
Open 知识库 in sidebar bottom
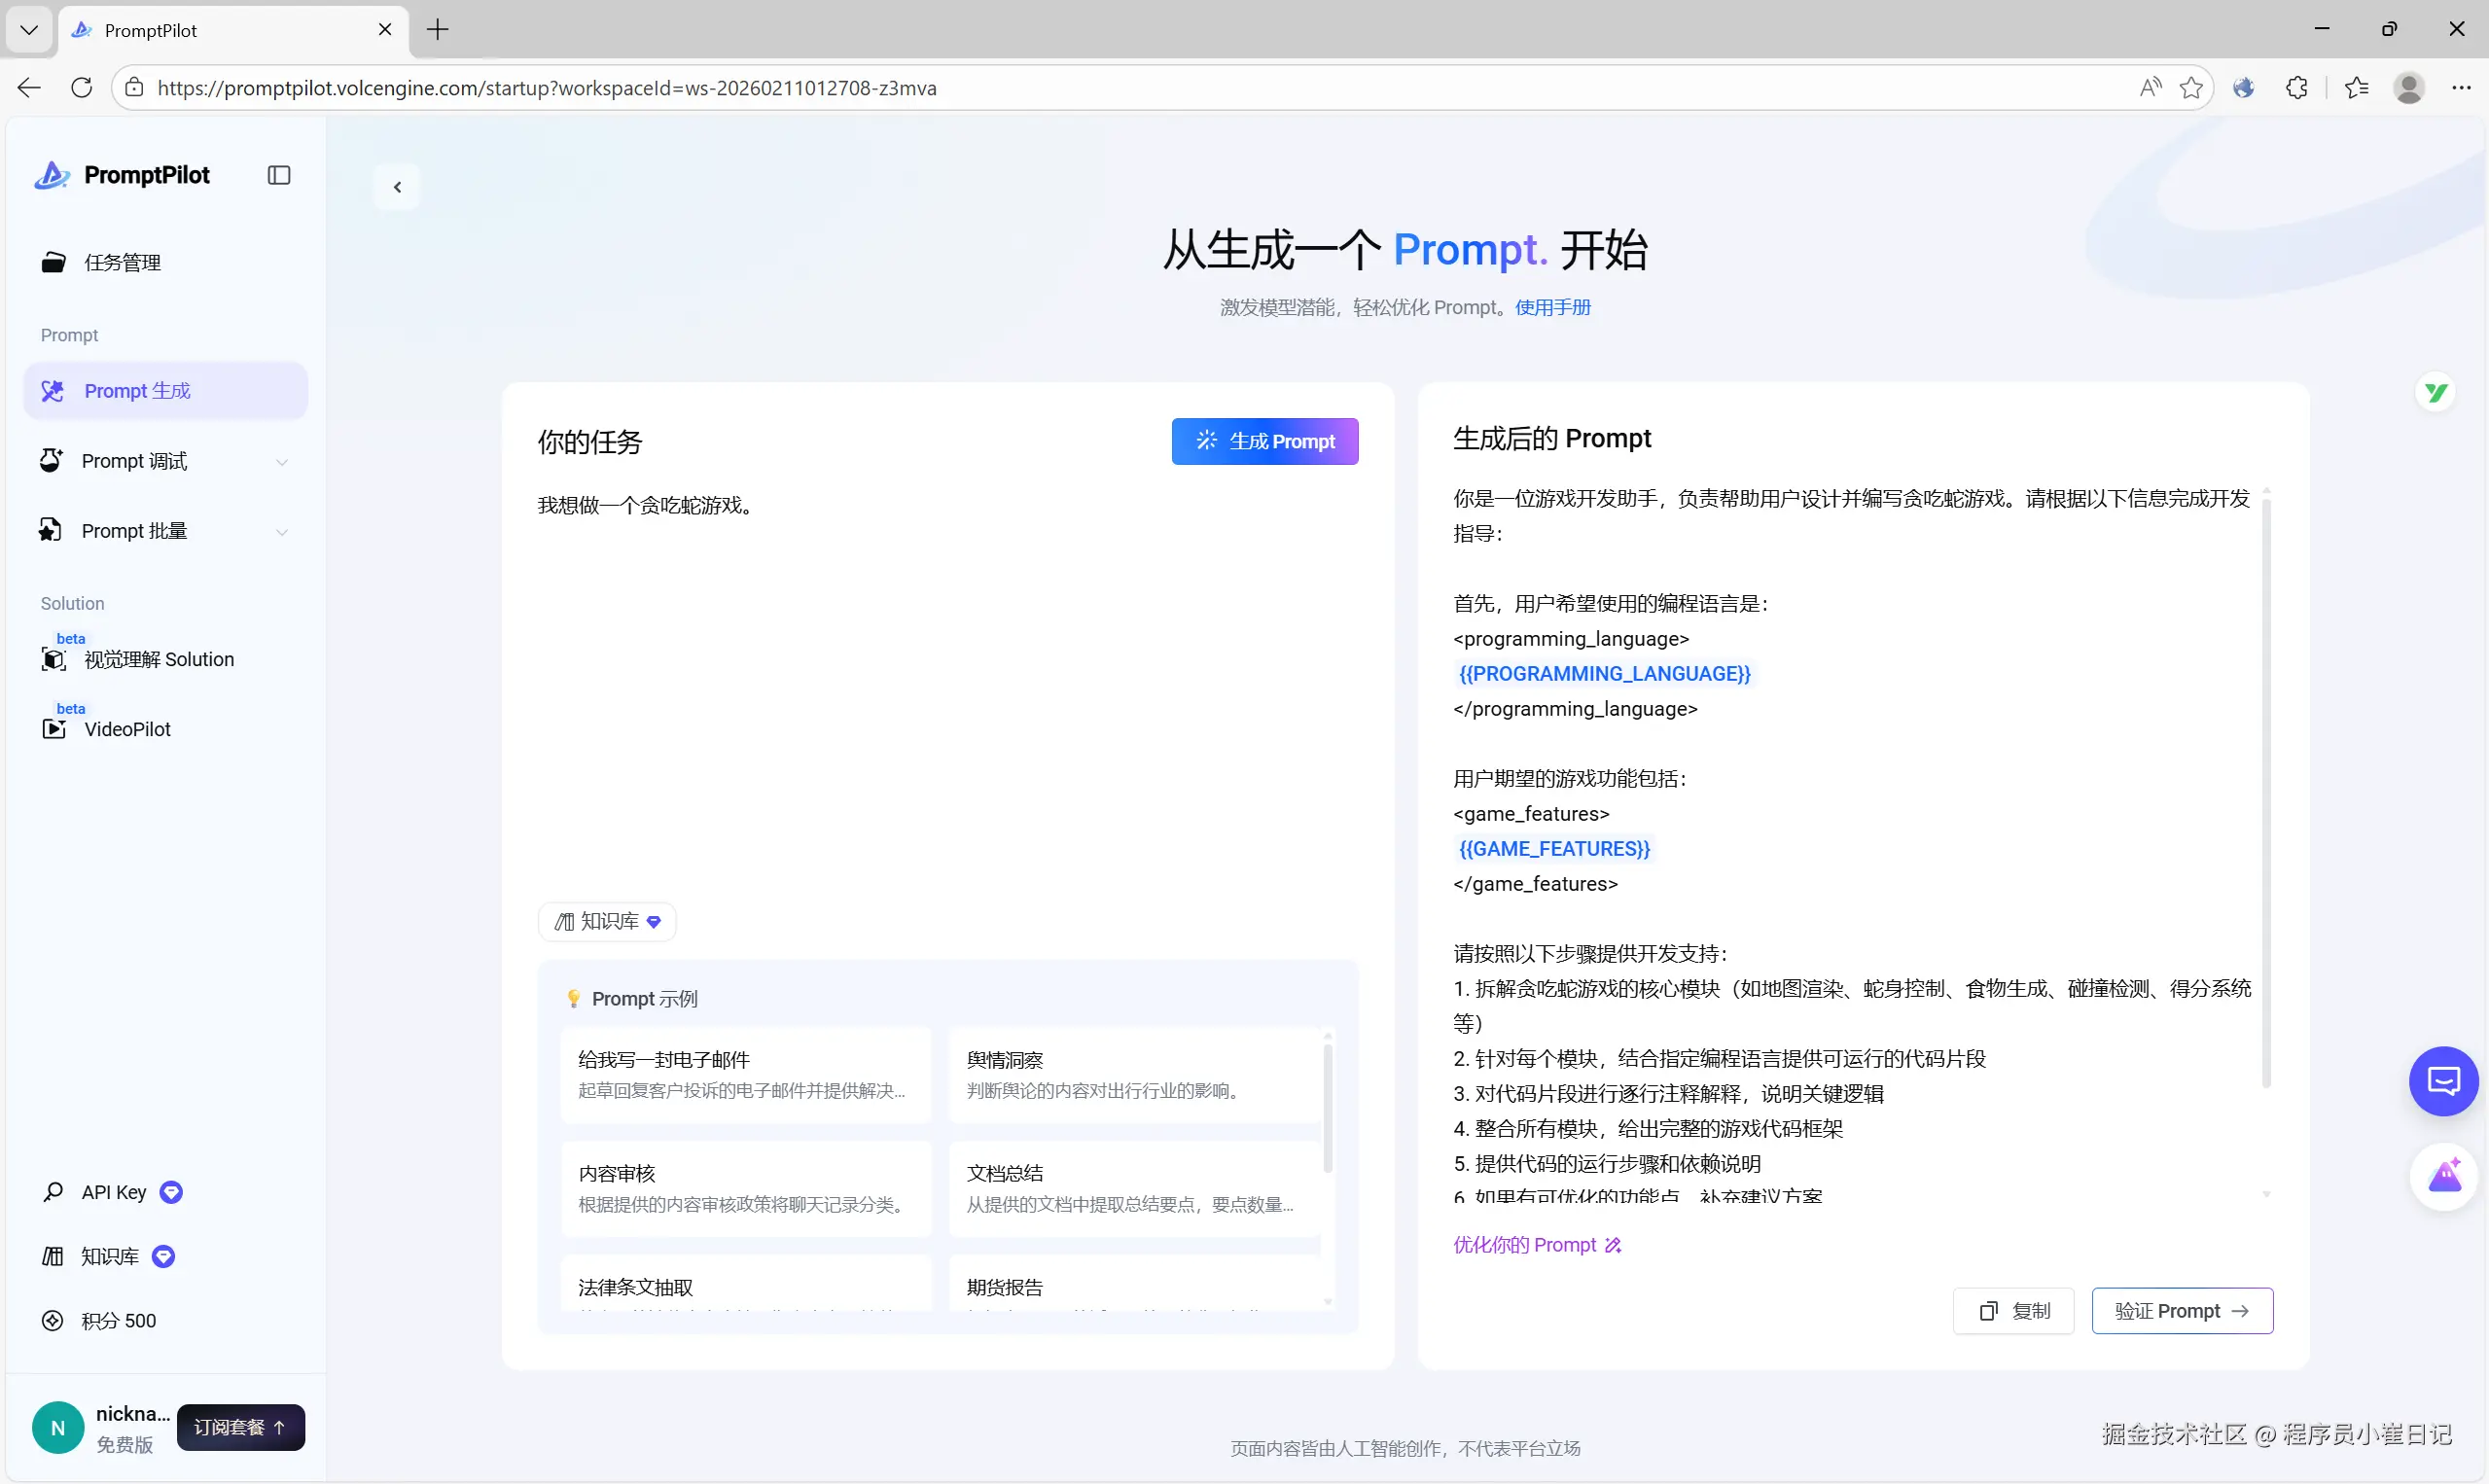click(109, 1256)
